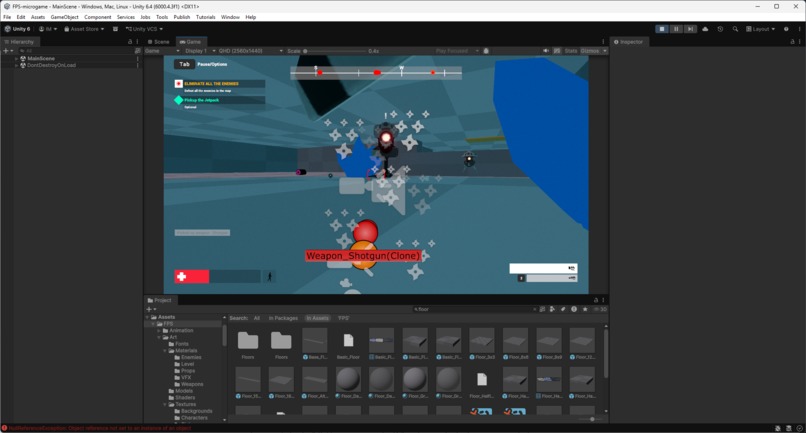Pause the running game
This screenshot has width=806, height=433.
[x=676, y=29]
